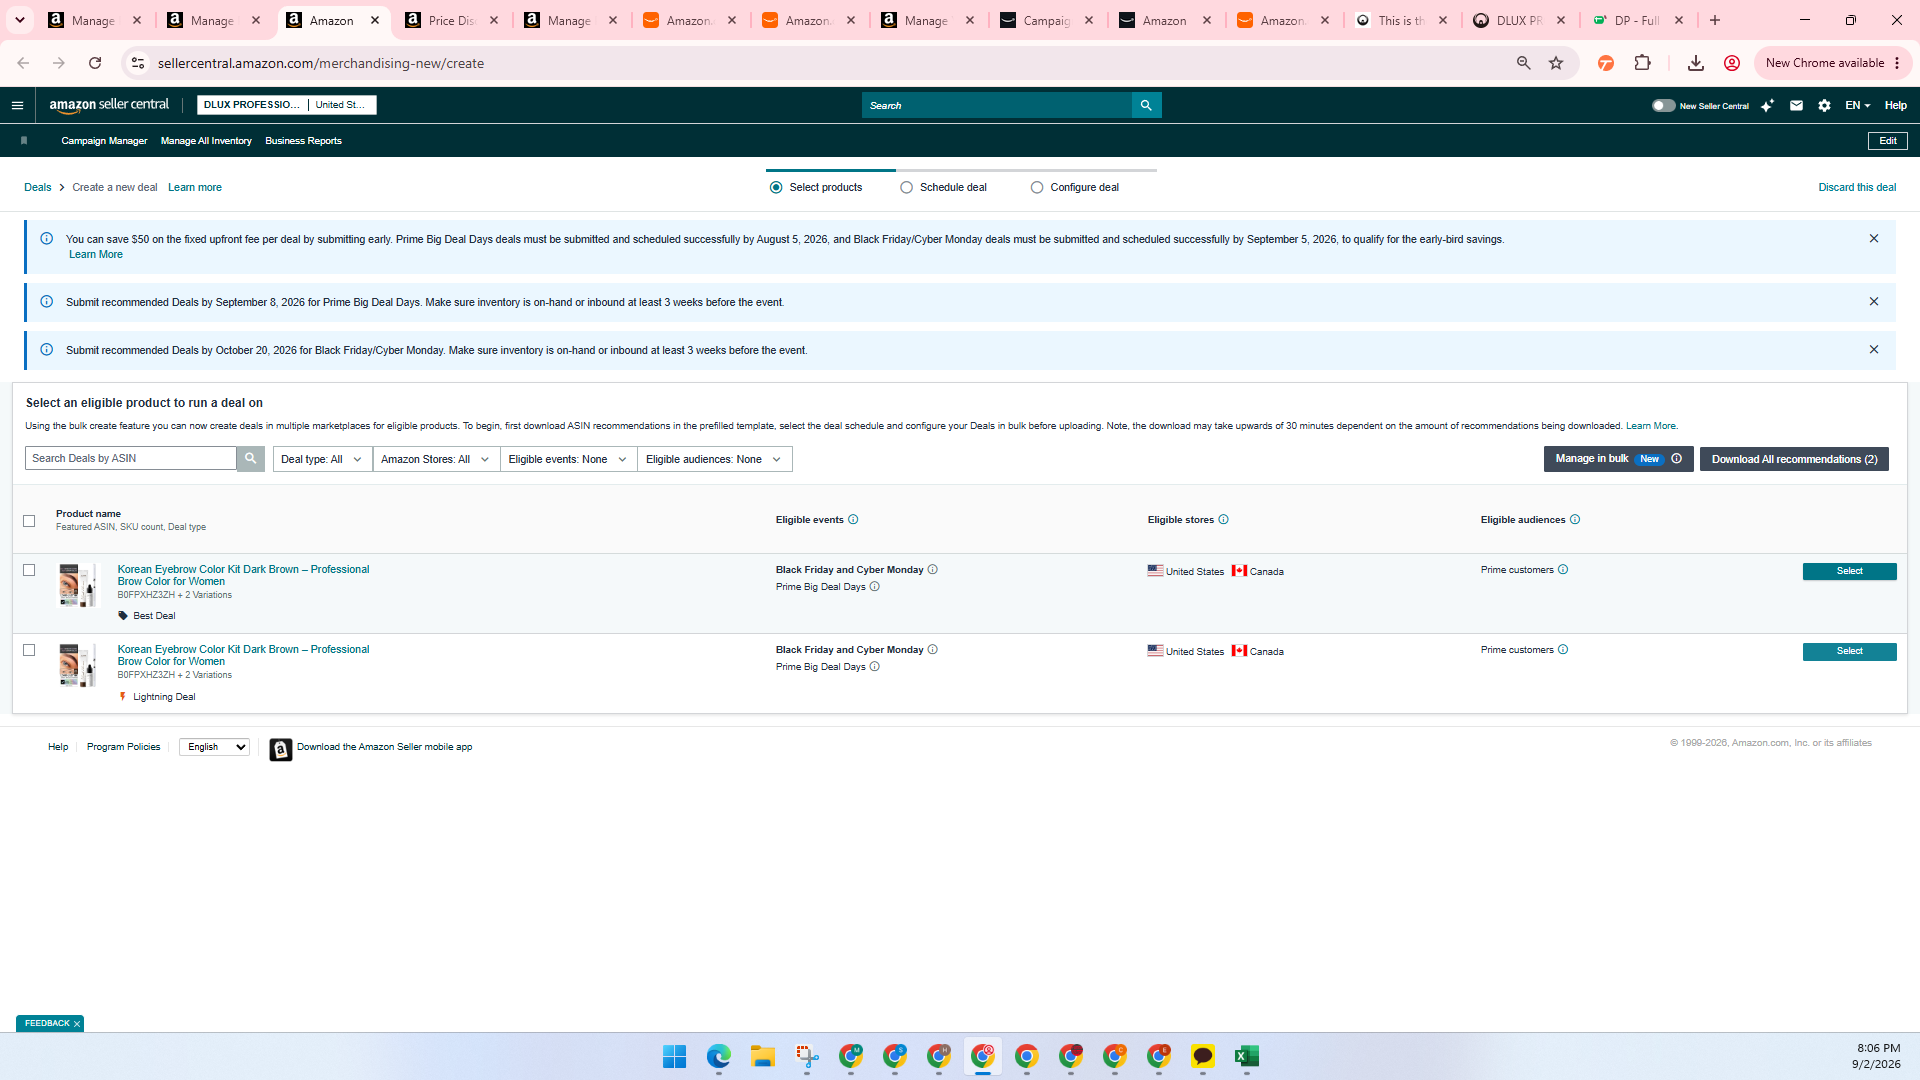Click Download All recommendations (2) button

1794,459
